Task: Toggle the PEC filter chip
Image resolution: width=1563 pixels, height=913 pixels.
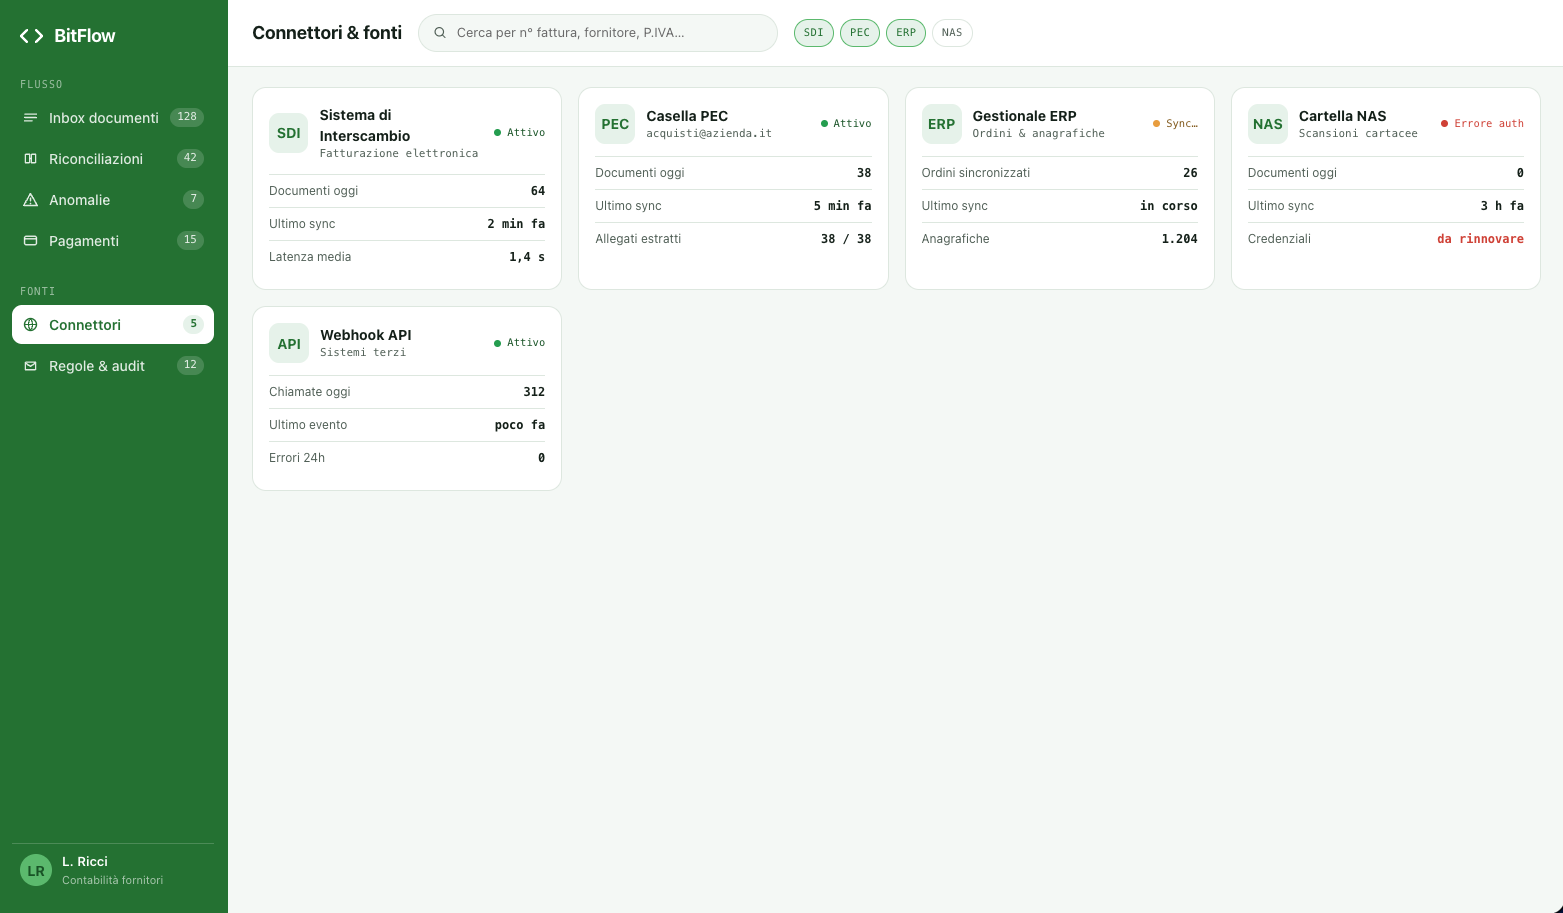Action: (860, 33)
